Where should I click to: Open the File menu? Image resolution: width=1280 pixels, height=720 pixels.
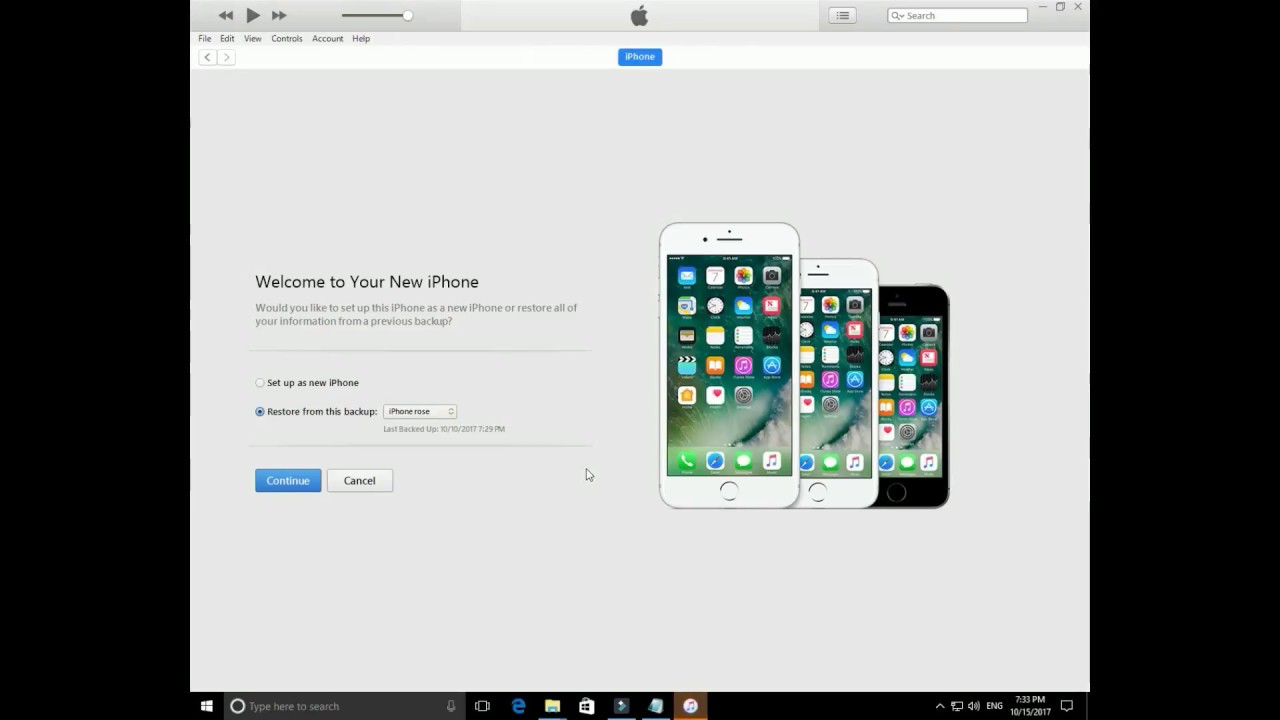(x=204, y=38)
